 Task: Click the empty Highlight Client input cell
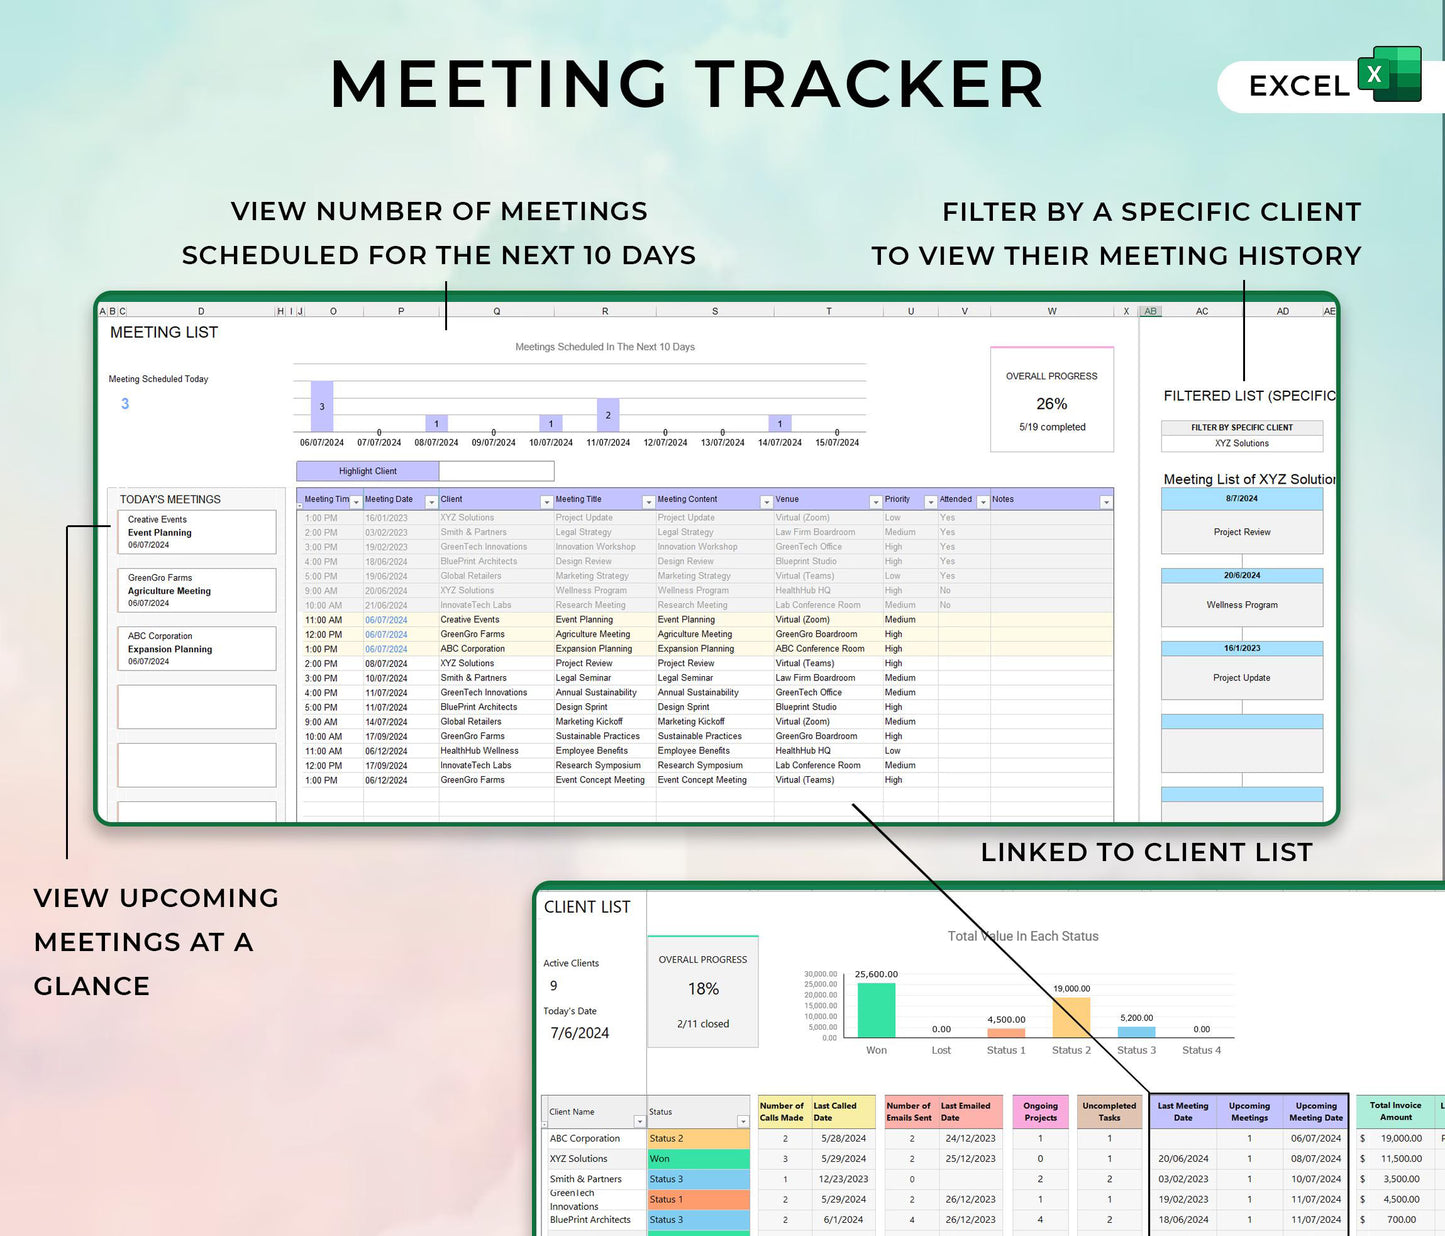click(496, 471)
